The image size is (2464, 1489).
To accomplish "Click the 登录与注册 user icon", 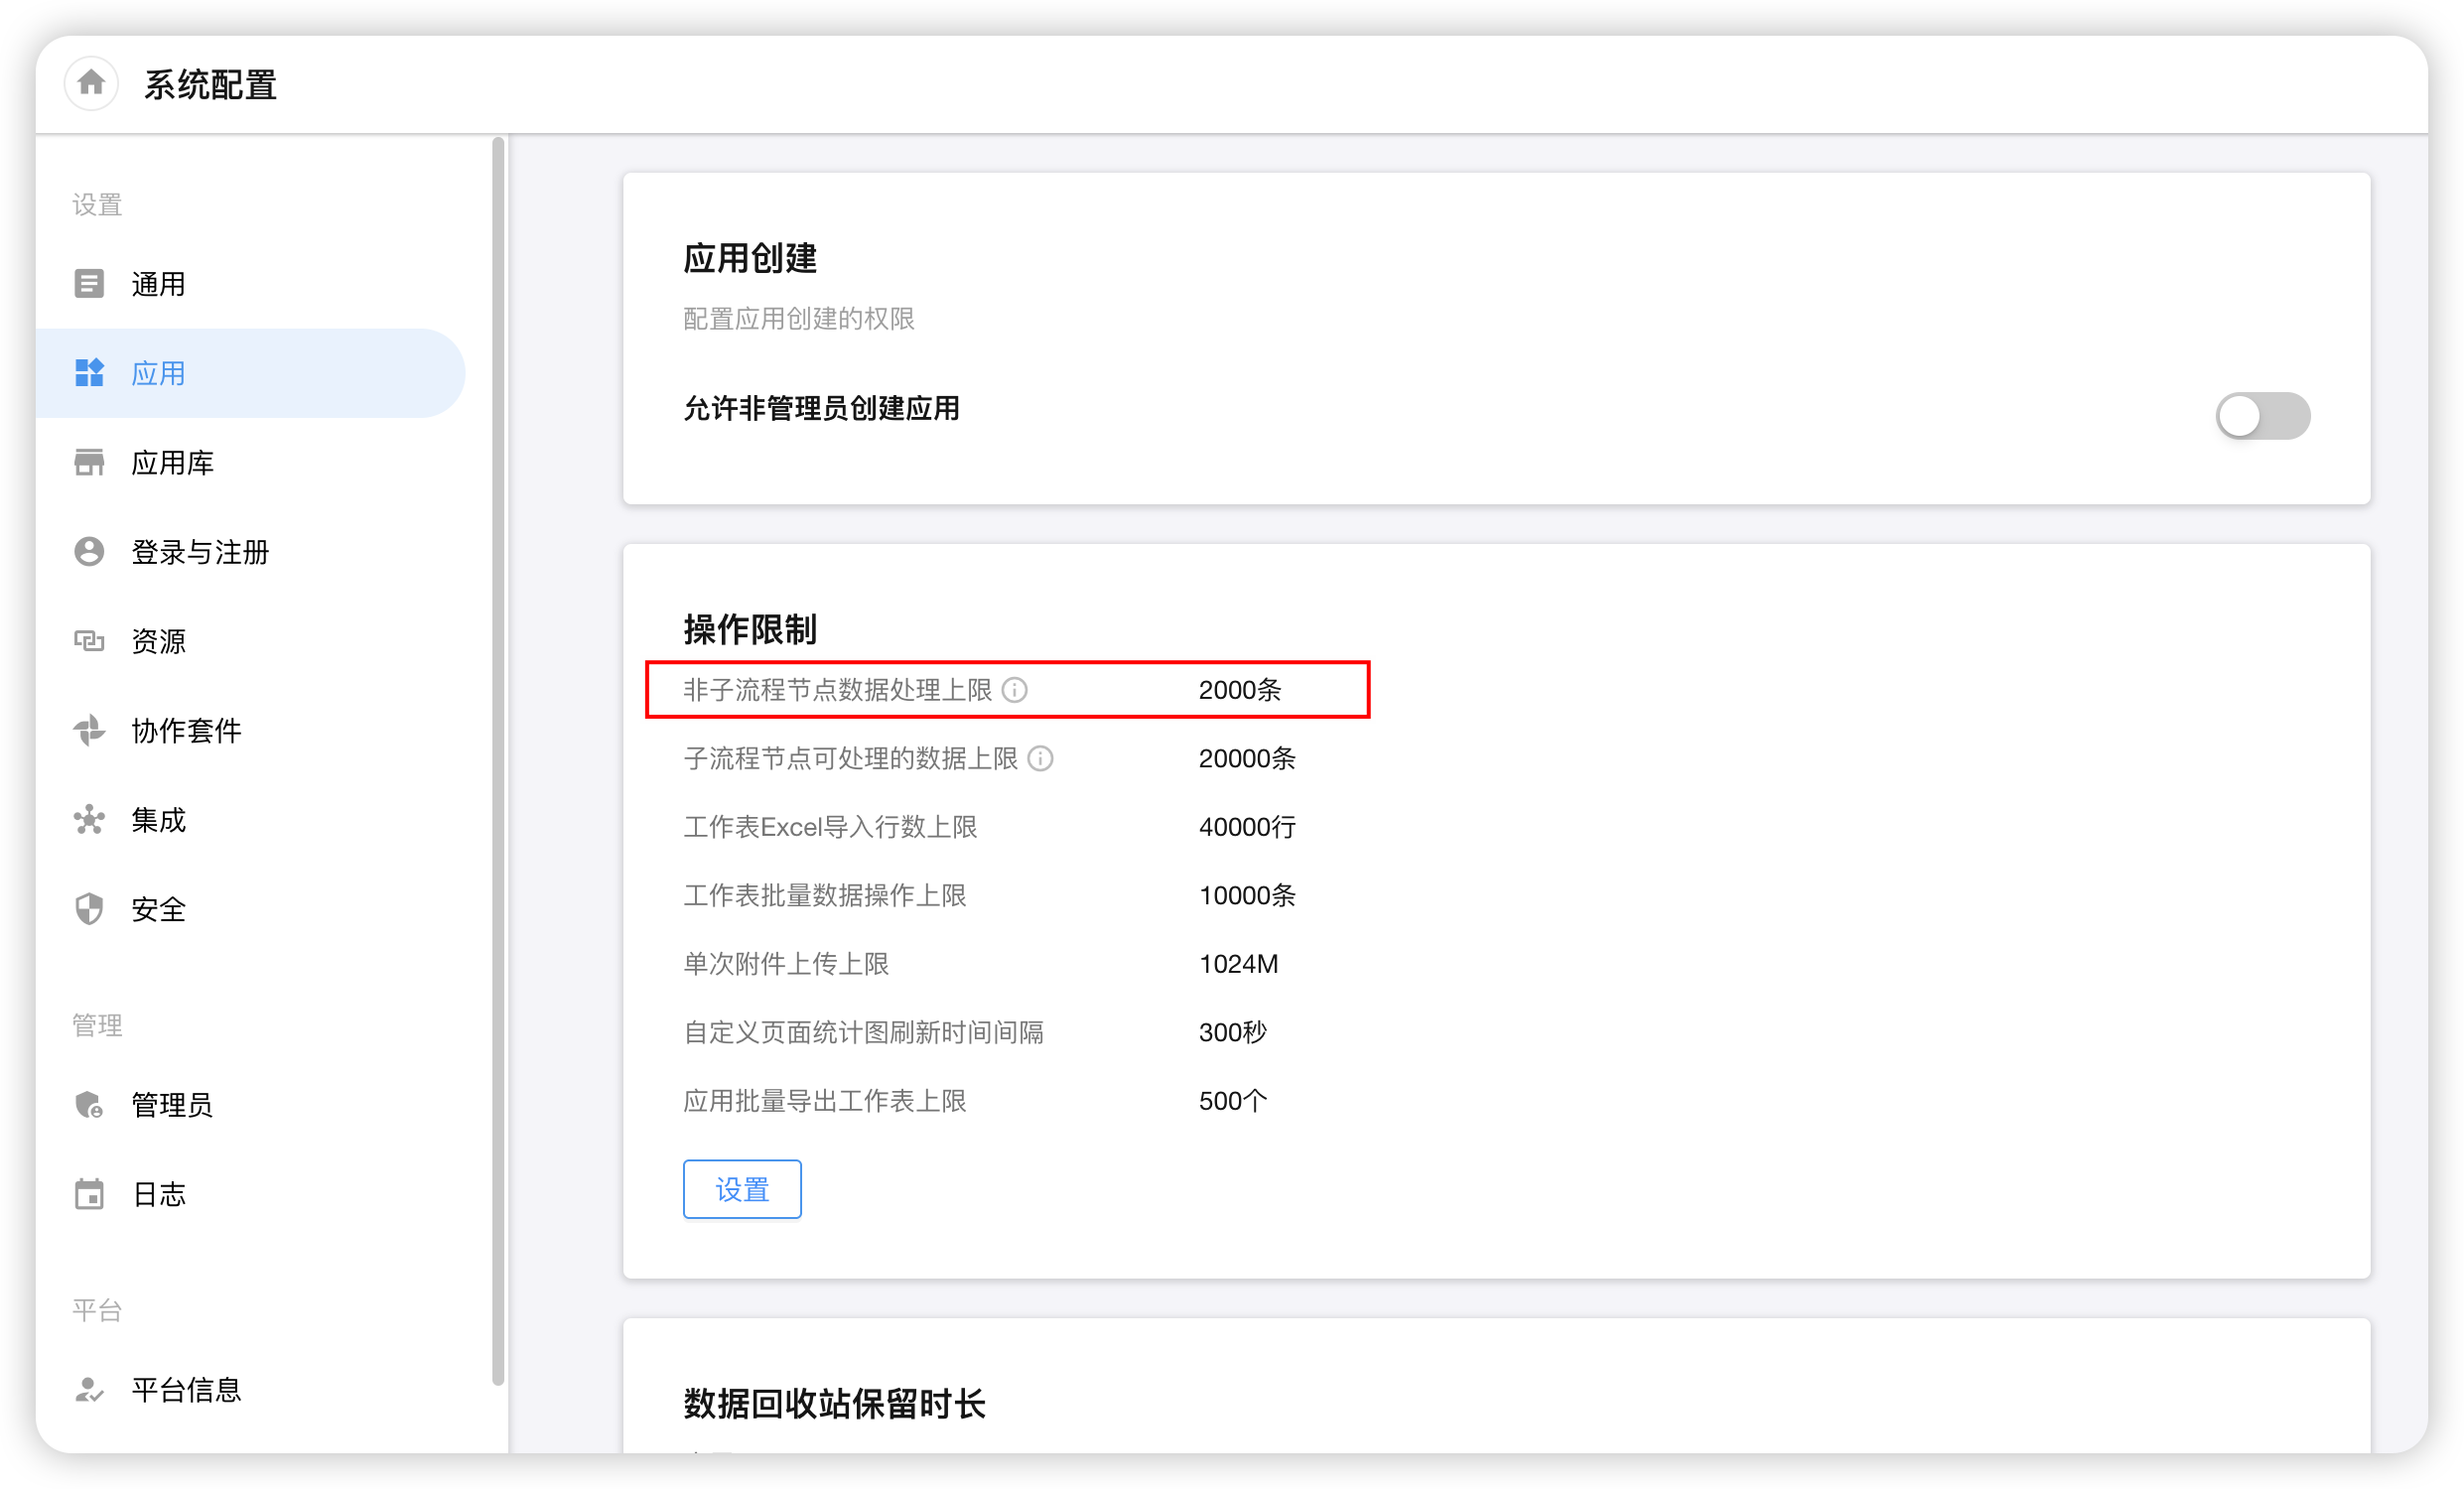I will [x=89, y=552].
